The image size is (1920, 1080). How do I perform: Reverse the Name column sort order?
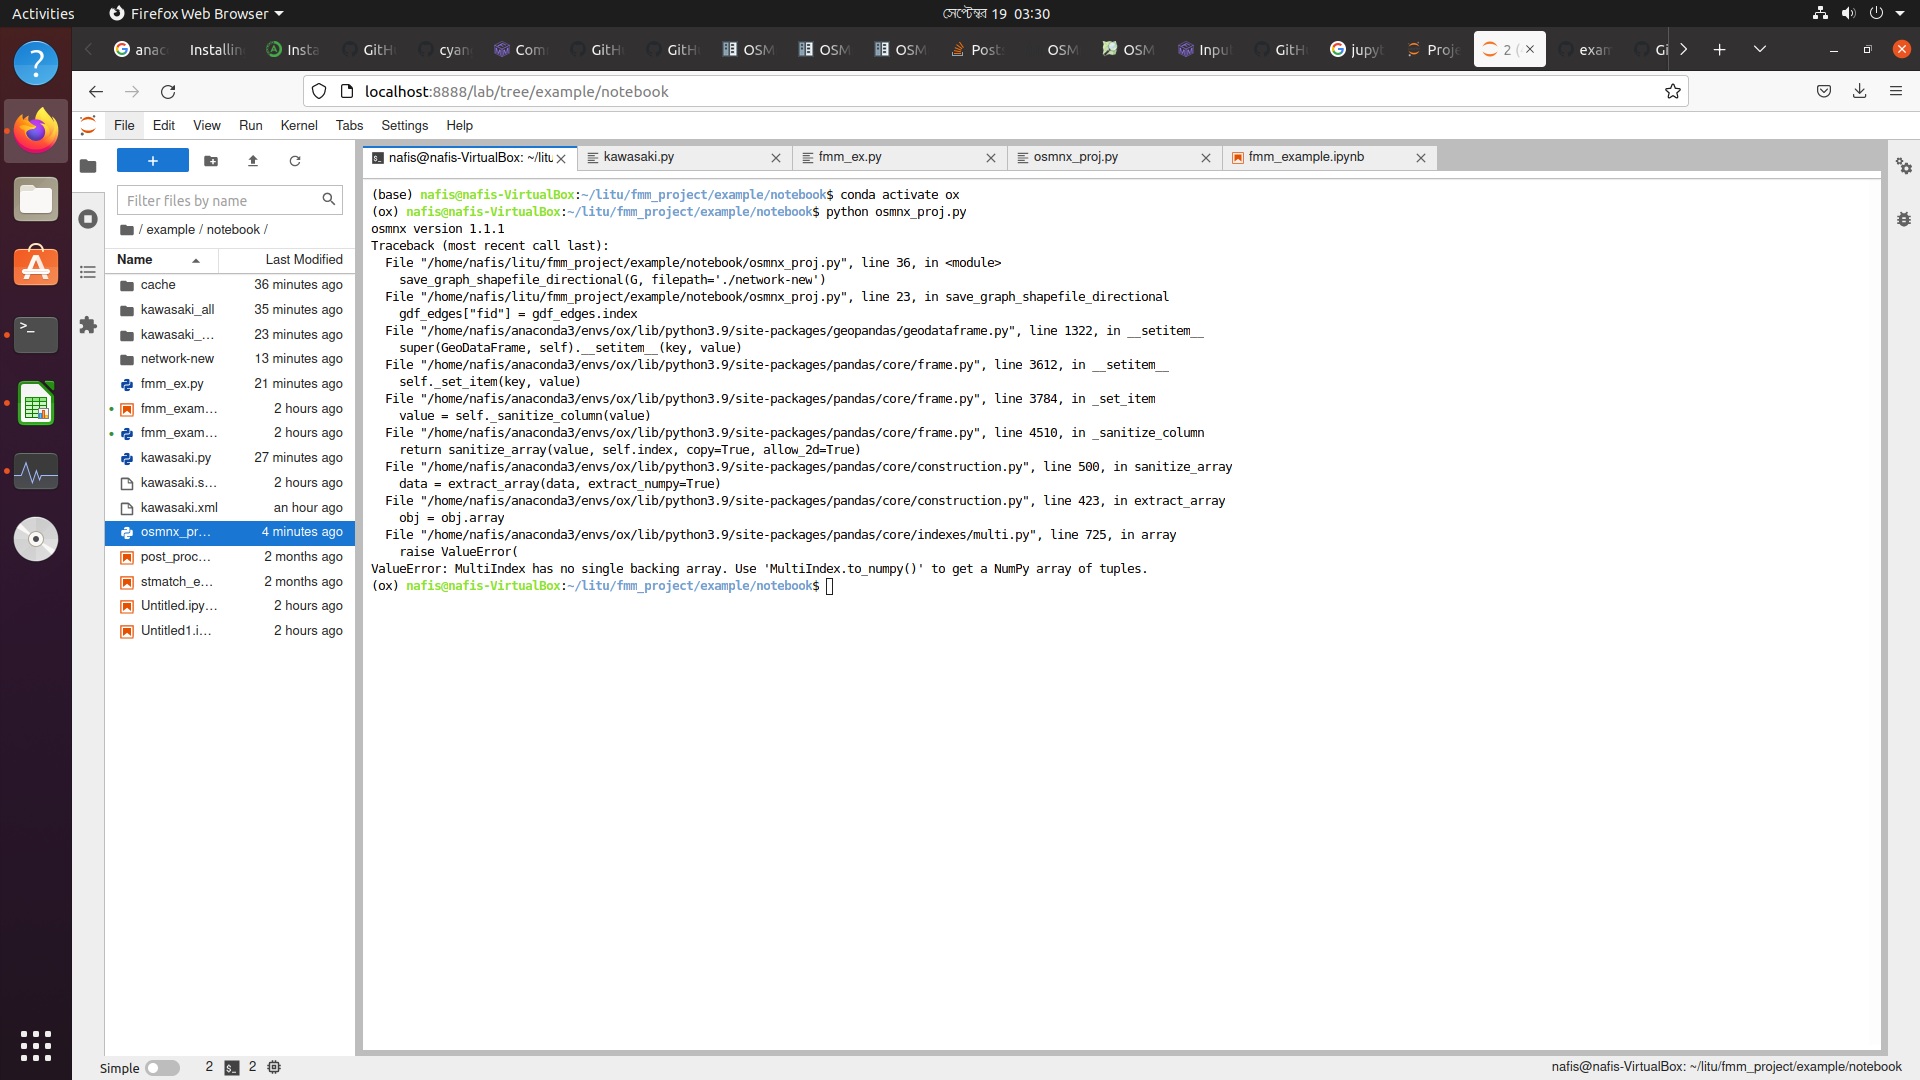tap(136, 260)
